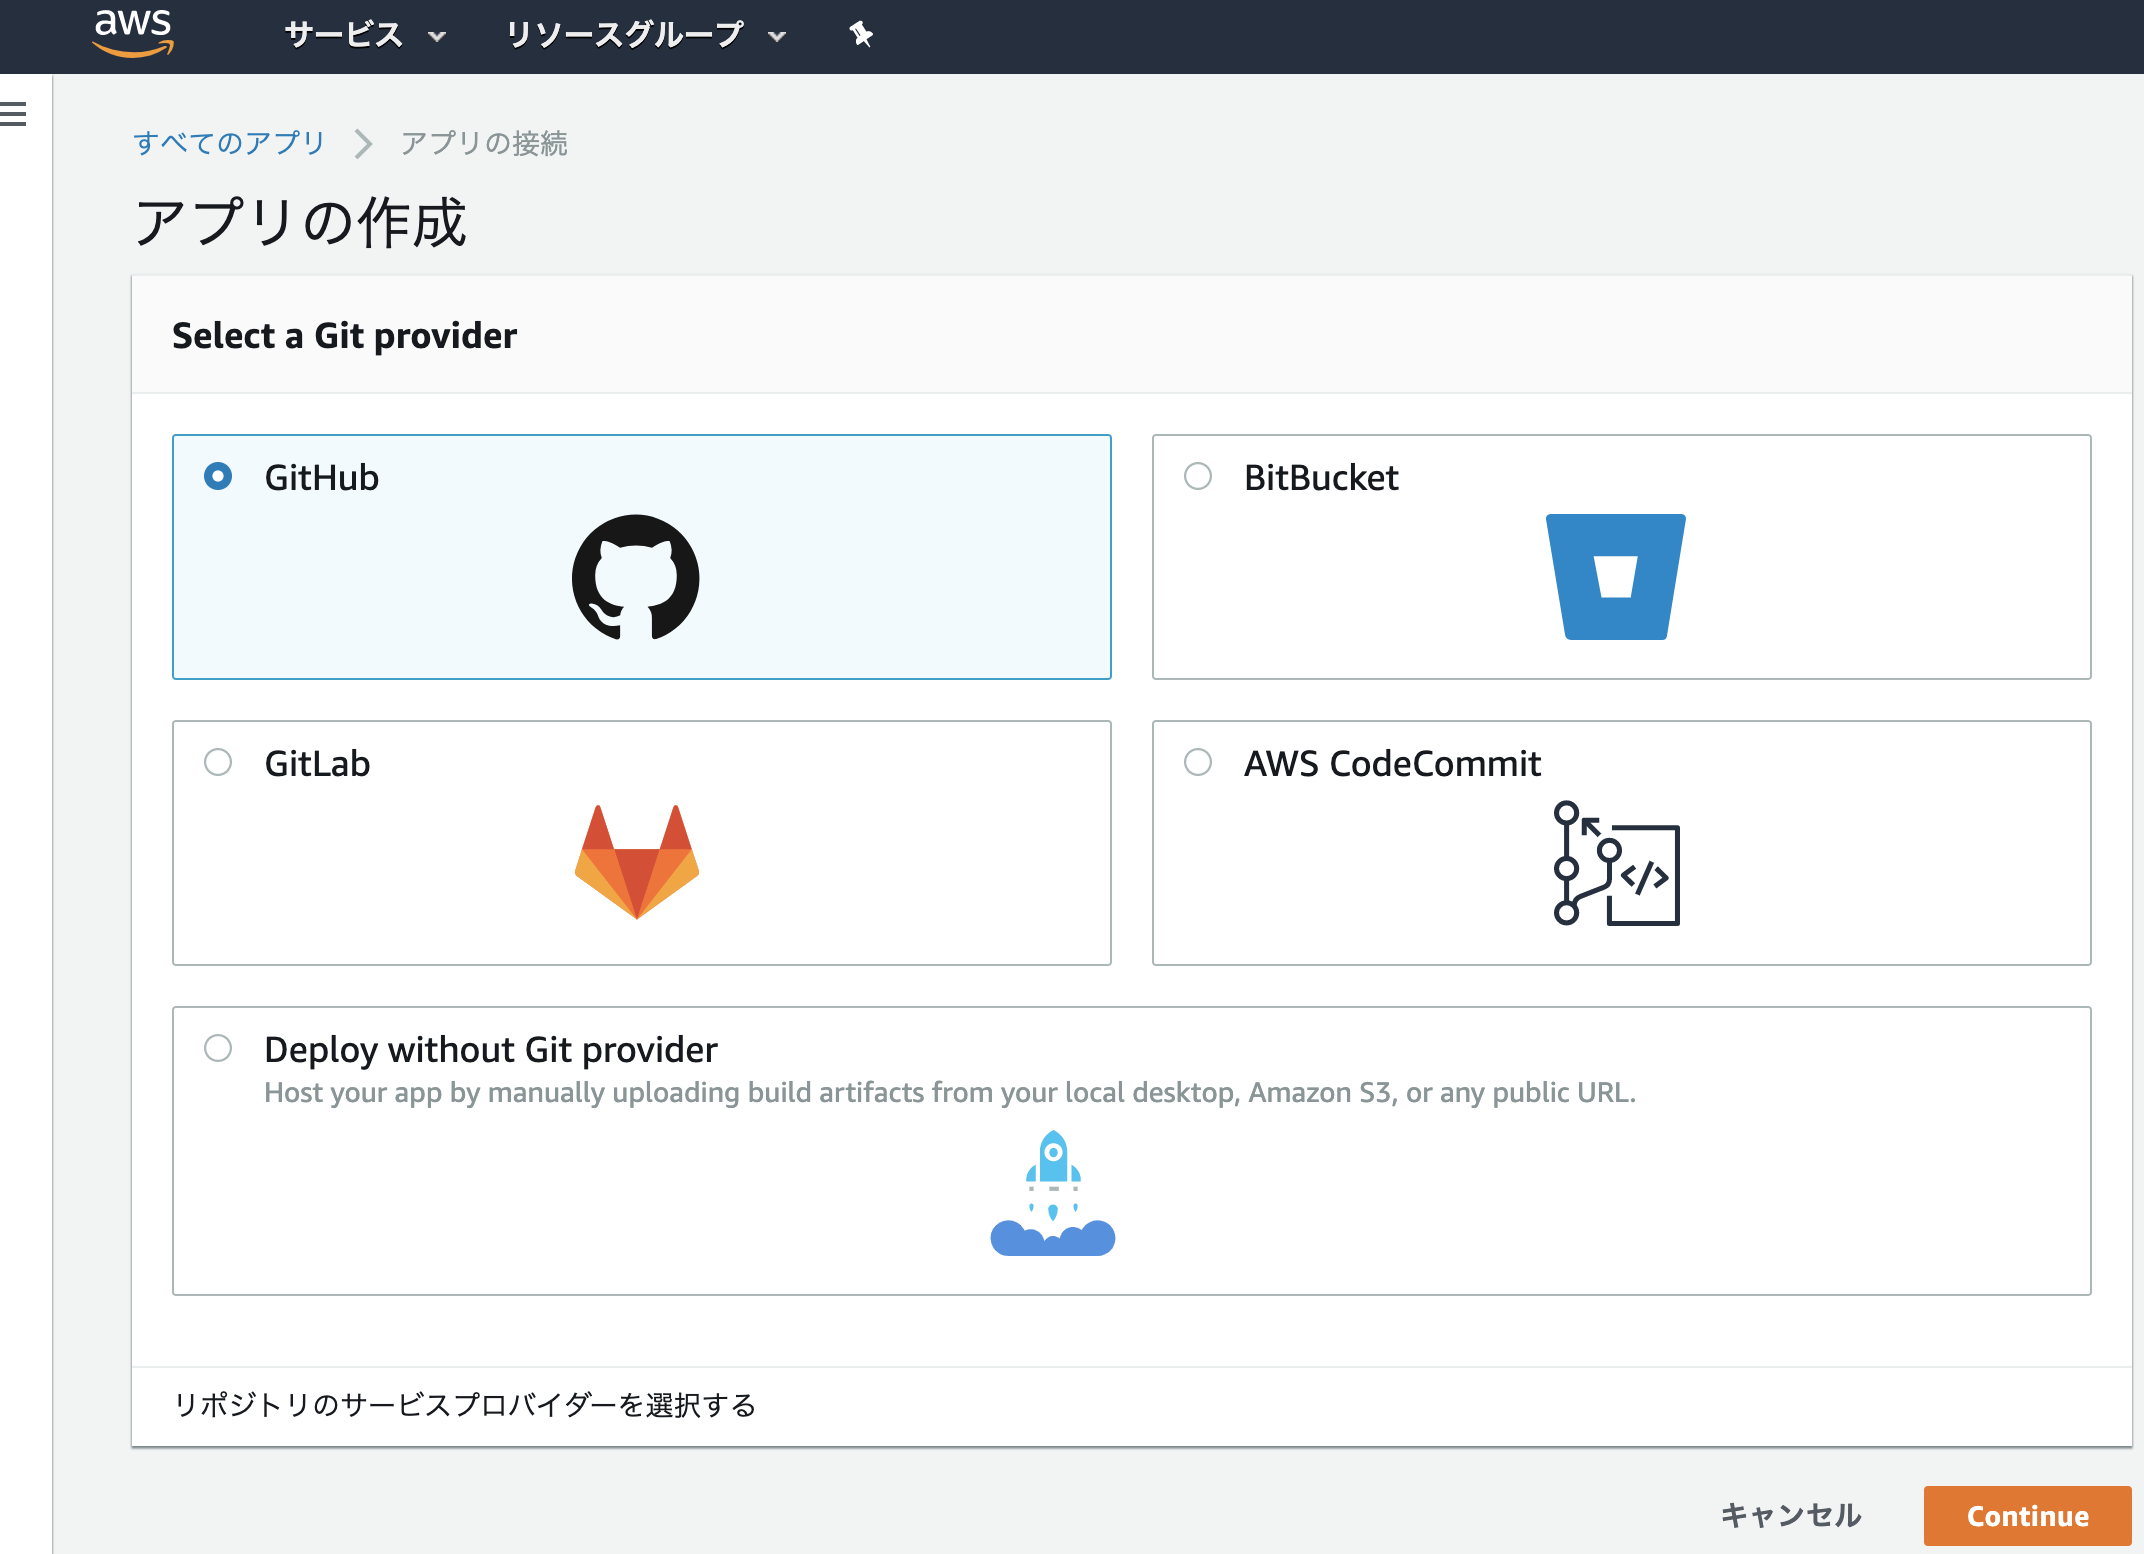Click the AWS logo in navigation bar
Viewport: 2144px width, 1554px height.
tap(133, 33)
